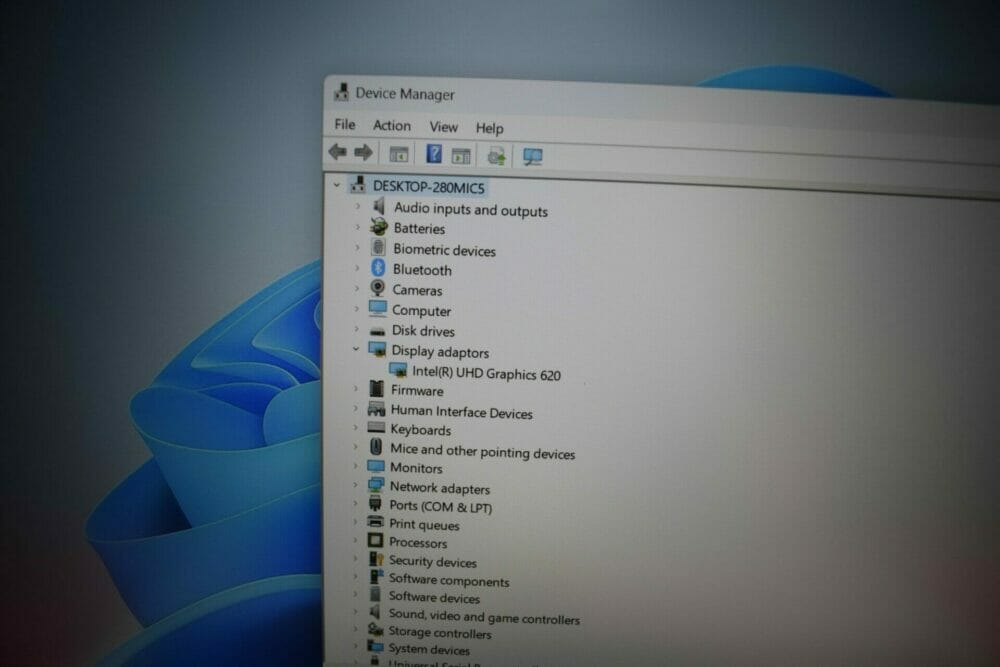Click the Show/Hide console tree toolbar icon
This screenshot has height=667, width=1000.
click(399, 154)
